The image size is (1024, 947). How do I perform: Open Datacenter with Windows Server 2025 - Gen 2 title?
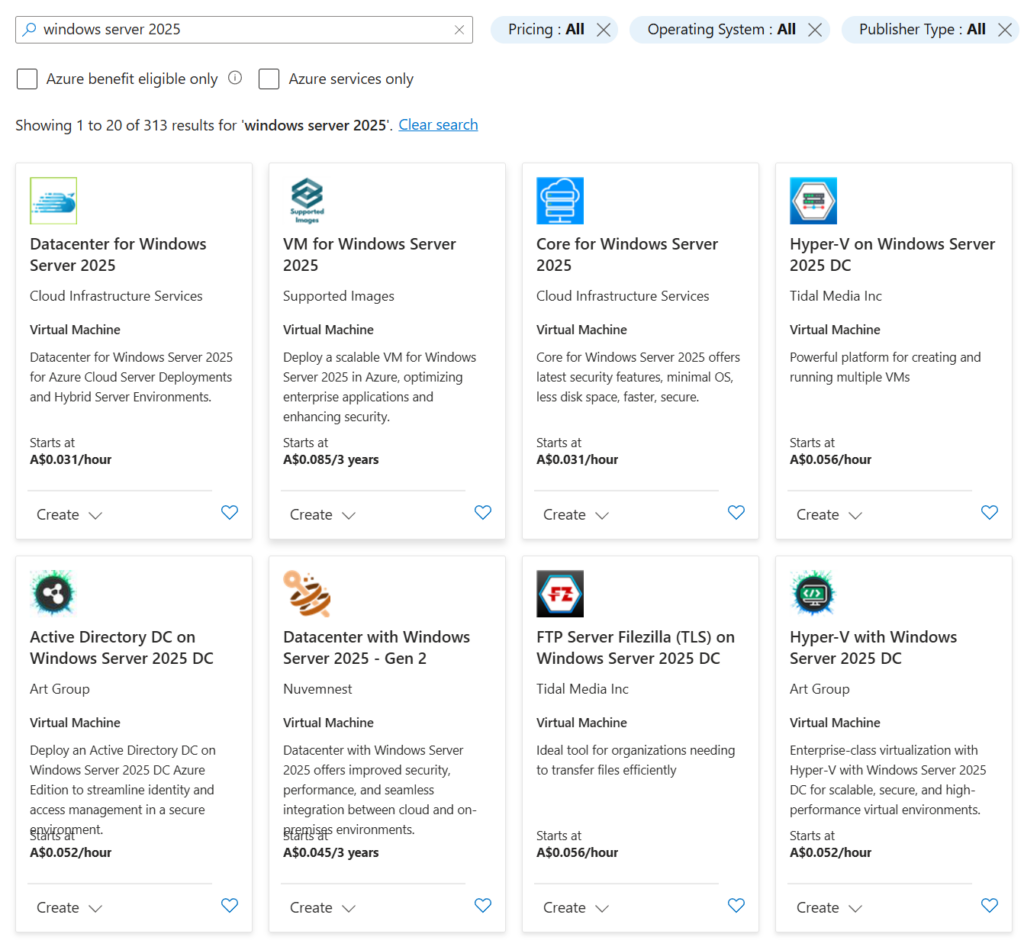[x=377, y=648]
